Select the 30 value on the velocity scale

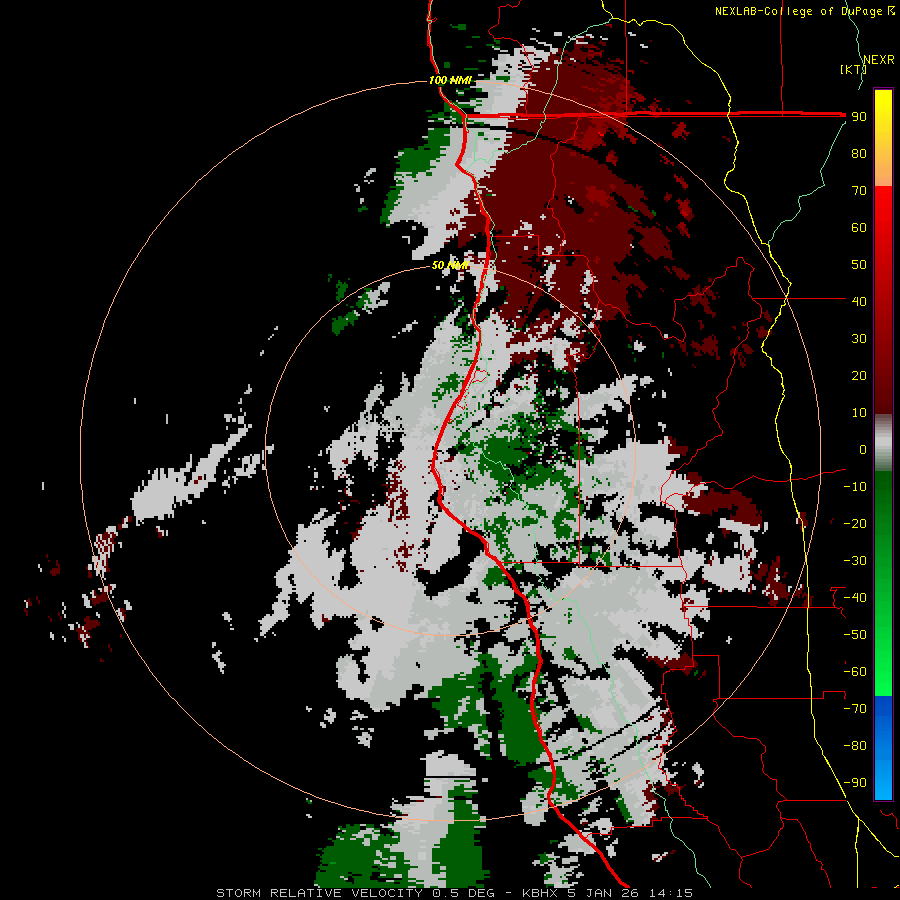[859, 339]
